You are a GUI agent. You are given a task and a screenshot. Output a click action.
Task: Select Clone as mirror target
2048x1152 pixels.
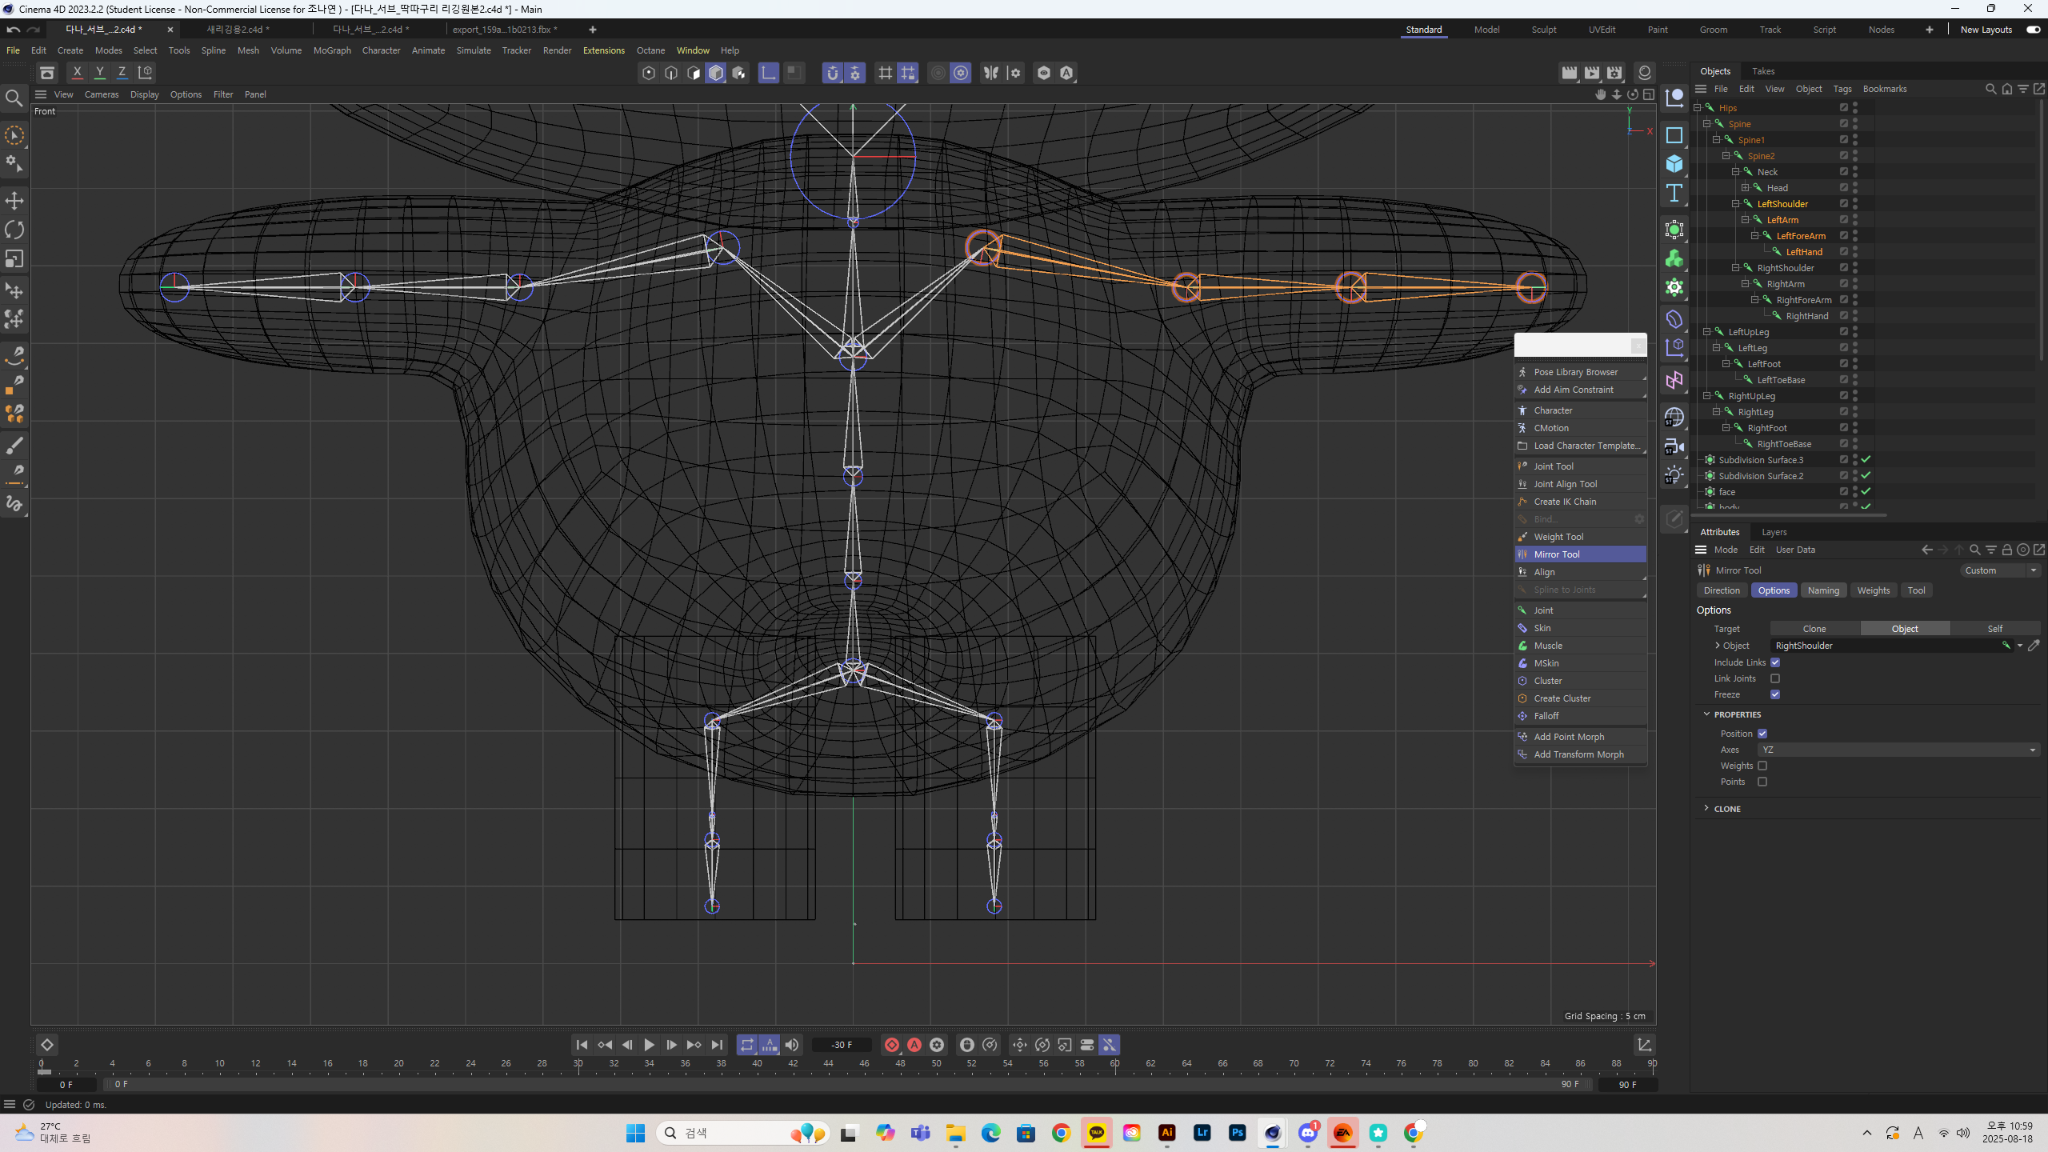tap(1814, 629)
